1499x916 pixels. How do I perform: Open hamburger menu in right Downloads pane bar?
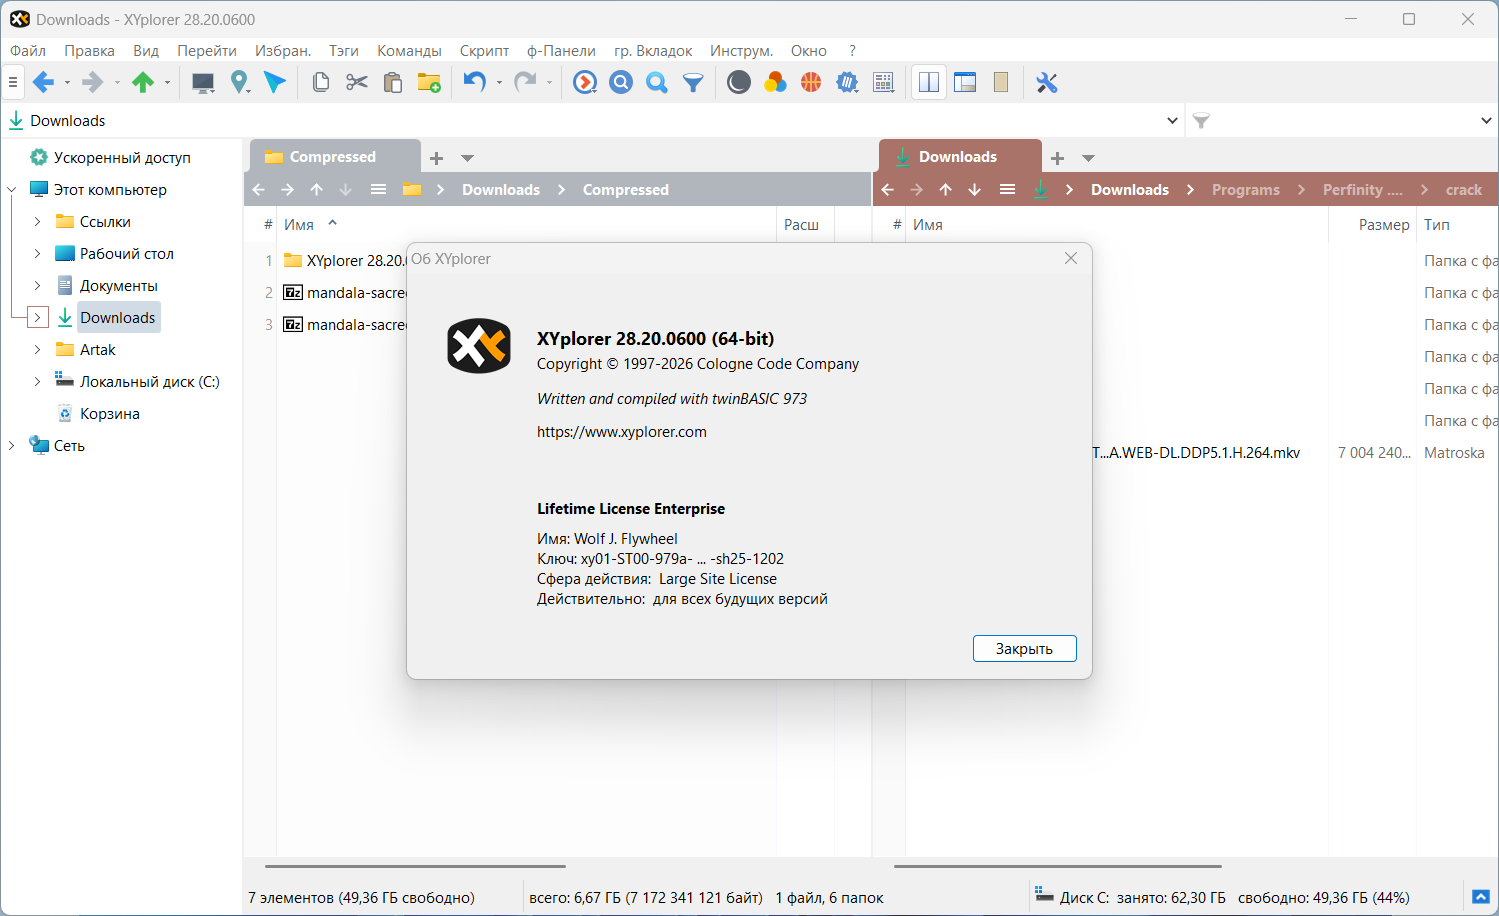(x=1007, y=190)
